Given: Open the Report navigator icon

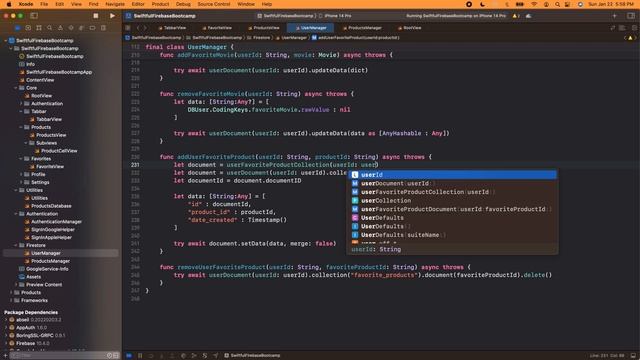Looking at the screenshot, I should pos(103,28).
